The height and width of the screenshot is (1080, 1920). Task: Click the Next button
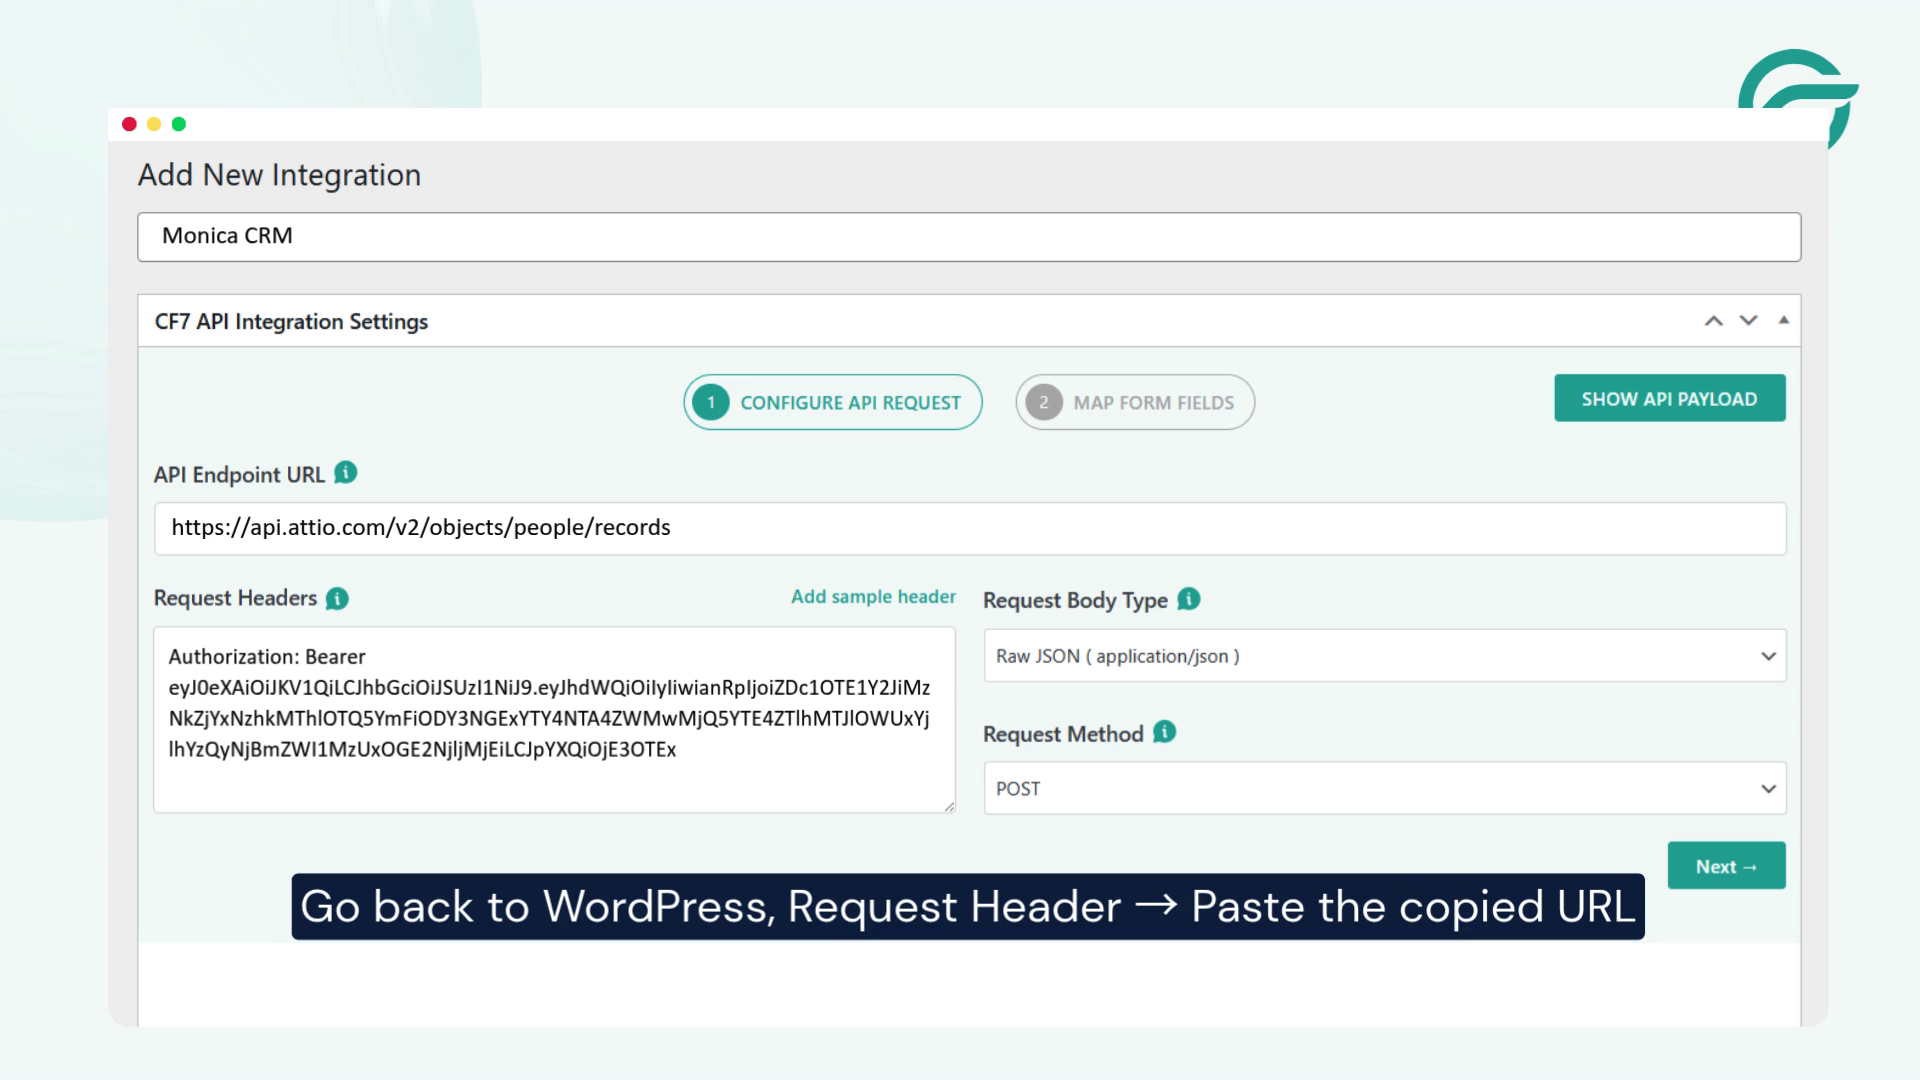[1726, 866]
